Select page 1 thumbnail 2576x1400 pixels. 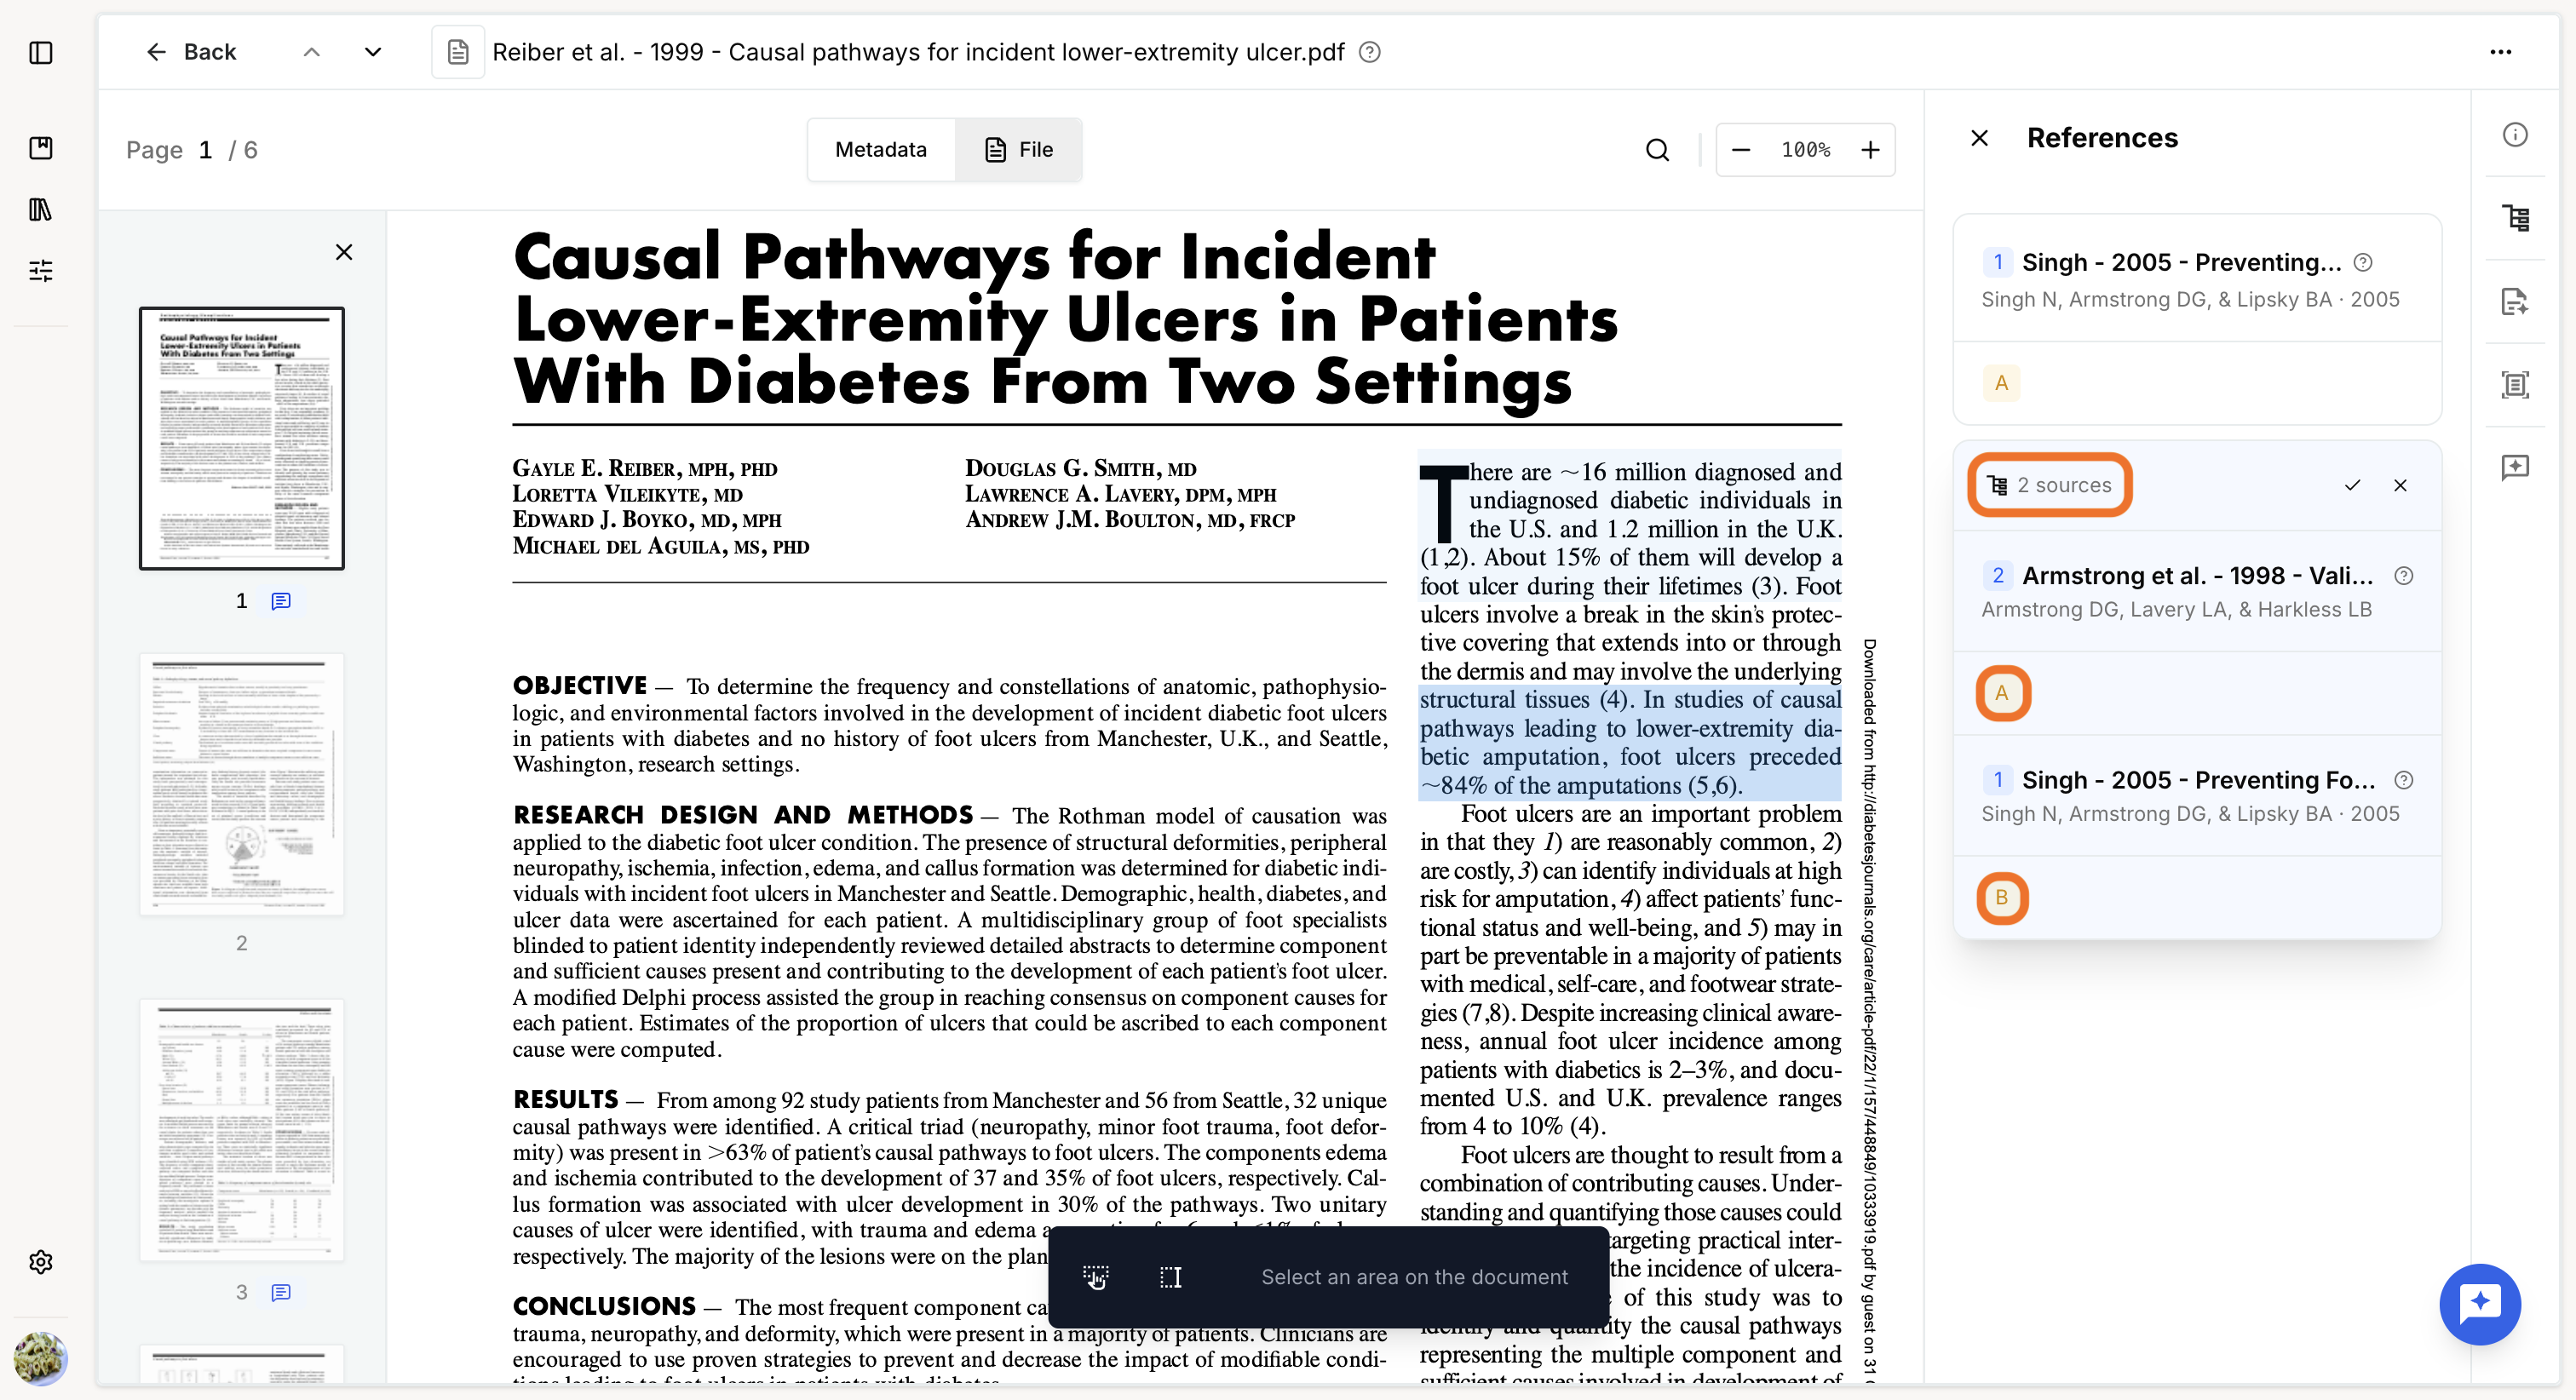(242, 438)
